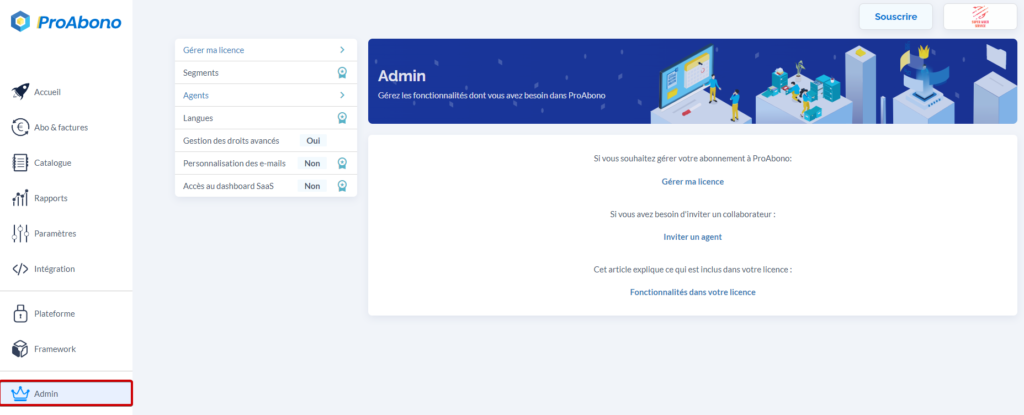Select Admin in the sidebar

point(66,393)
